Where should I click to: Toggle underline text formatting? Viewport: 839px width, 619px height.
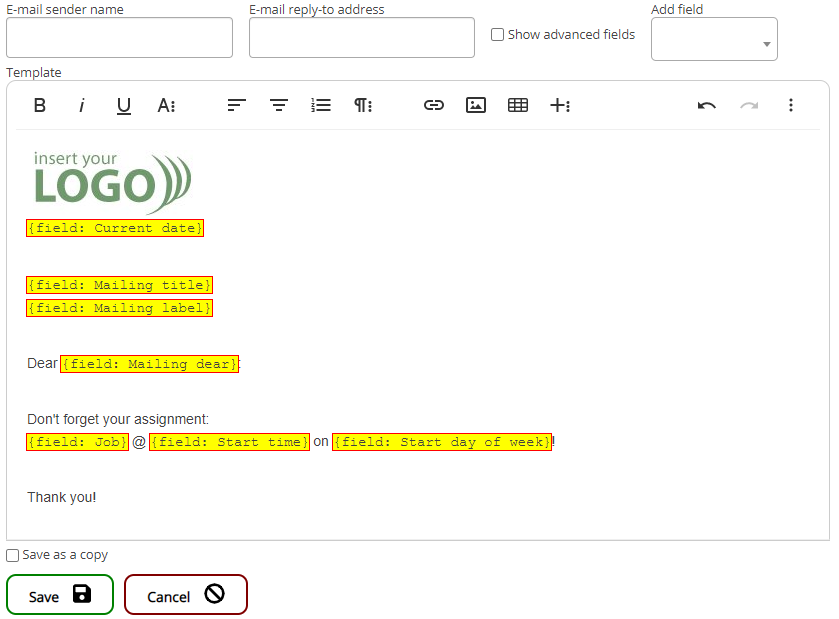coord(124,105)
